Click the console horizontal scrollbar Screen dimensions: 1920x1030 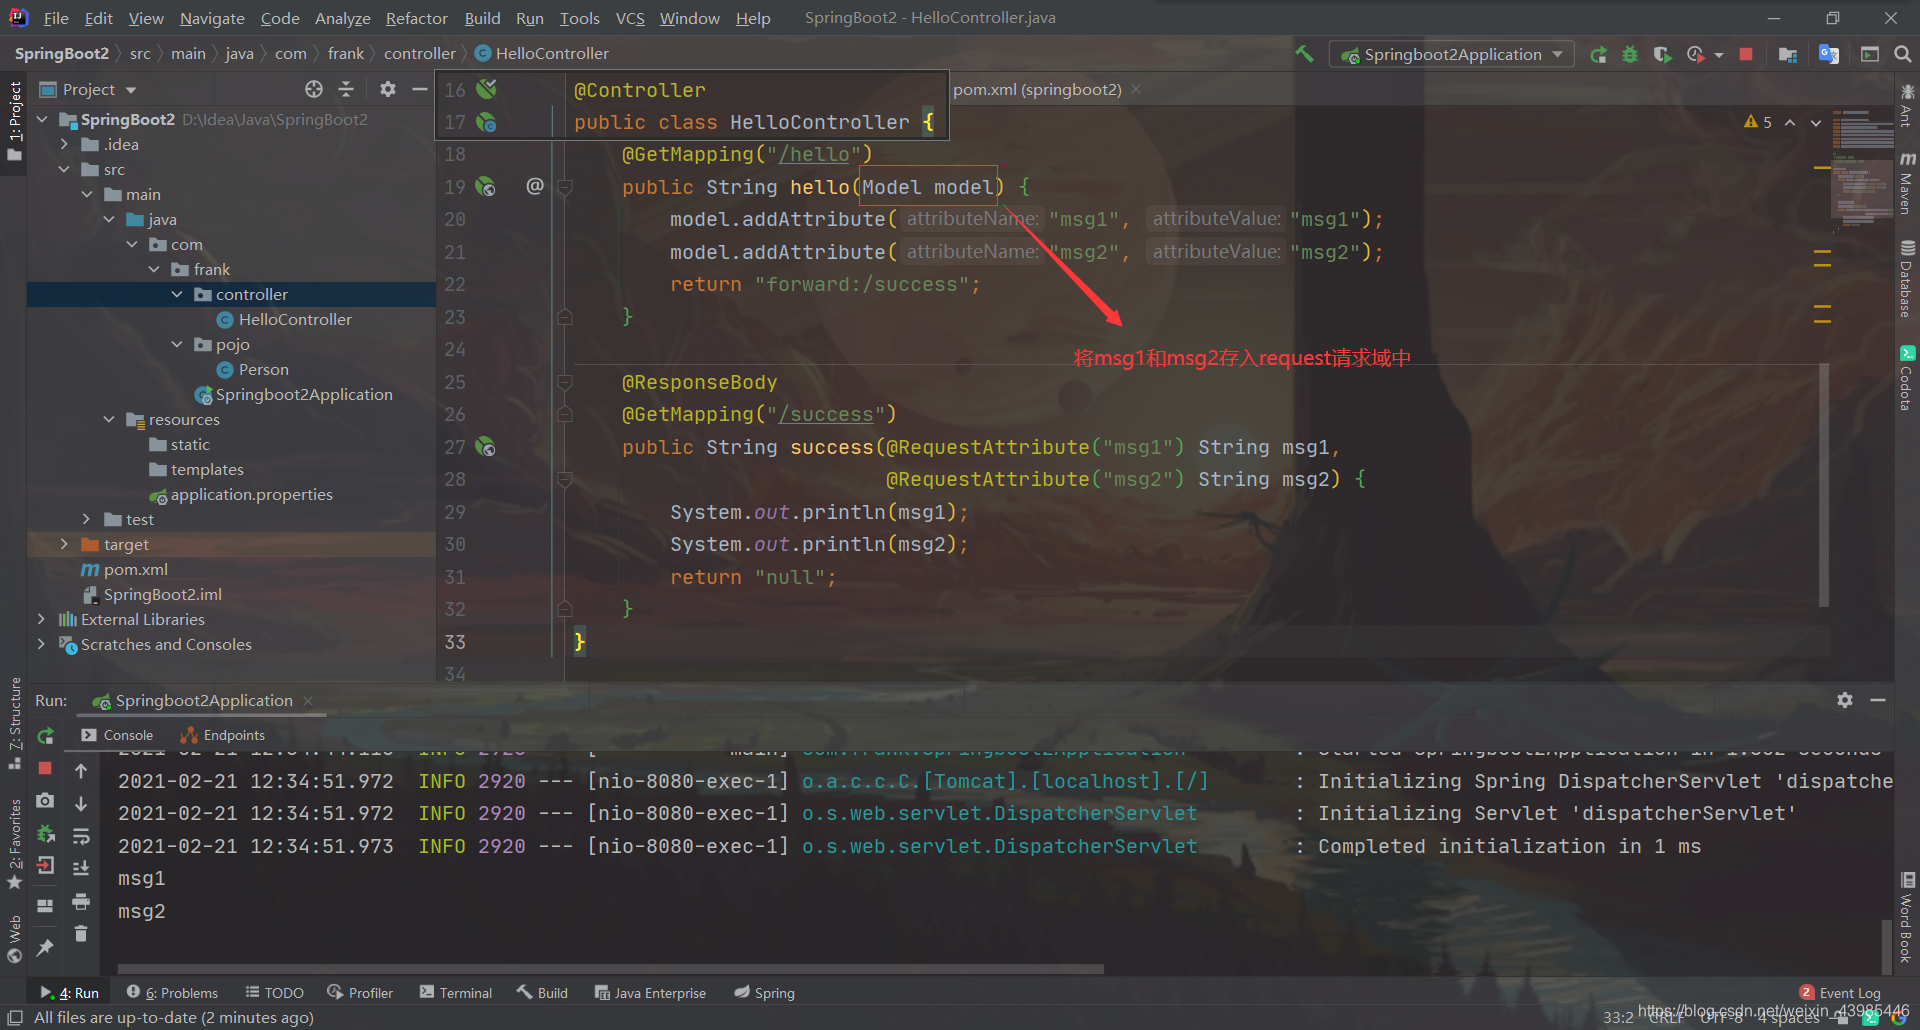pyautogui.click(x=610, y=969)
